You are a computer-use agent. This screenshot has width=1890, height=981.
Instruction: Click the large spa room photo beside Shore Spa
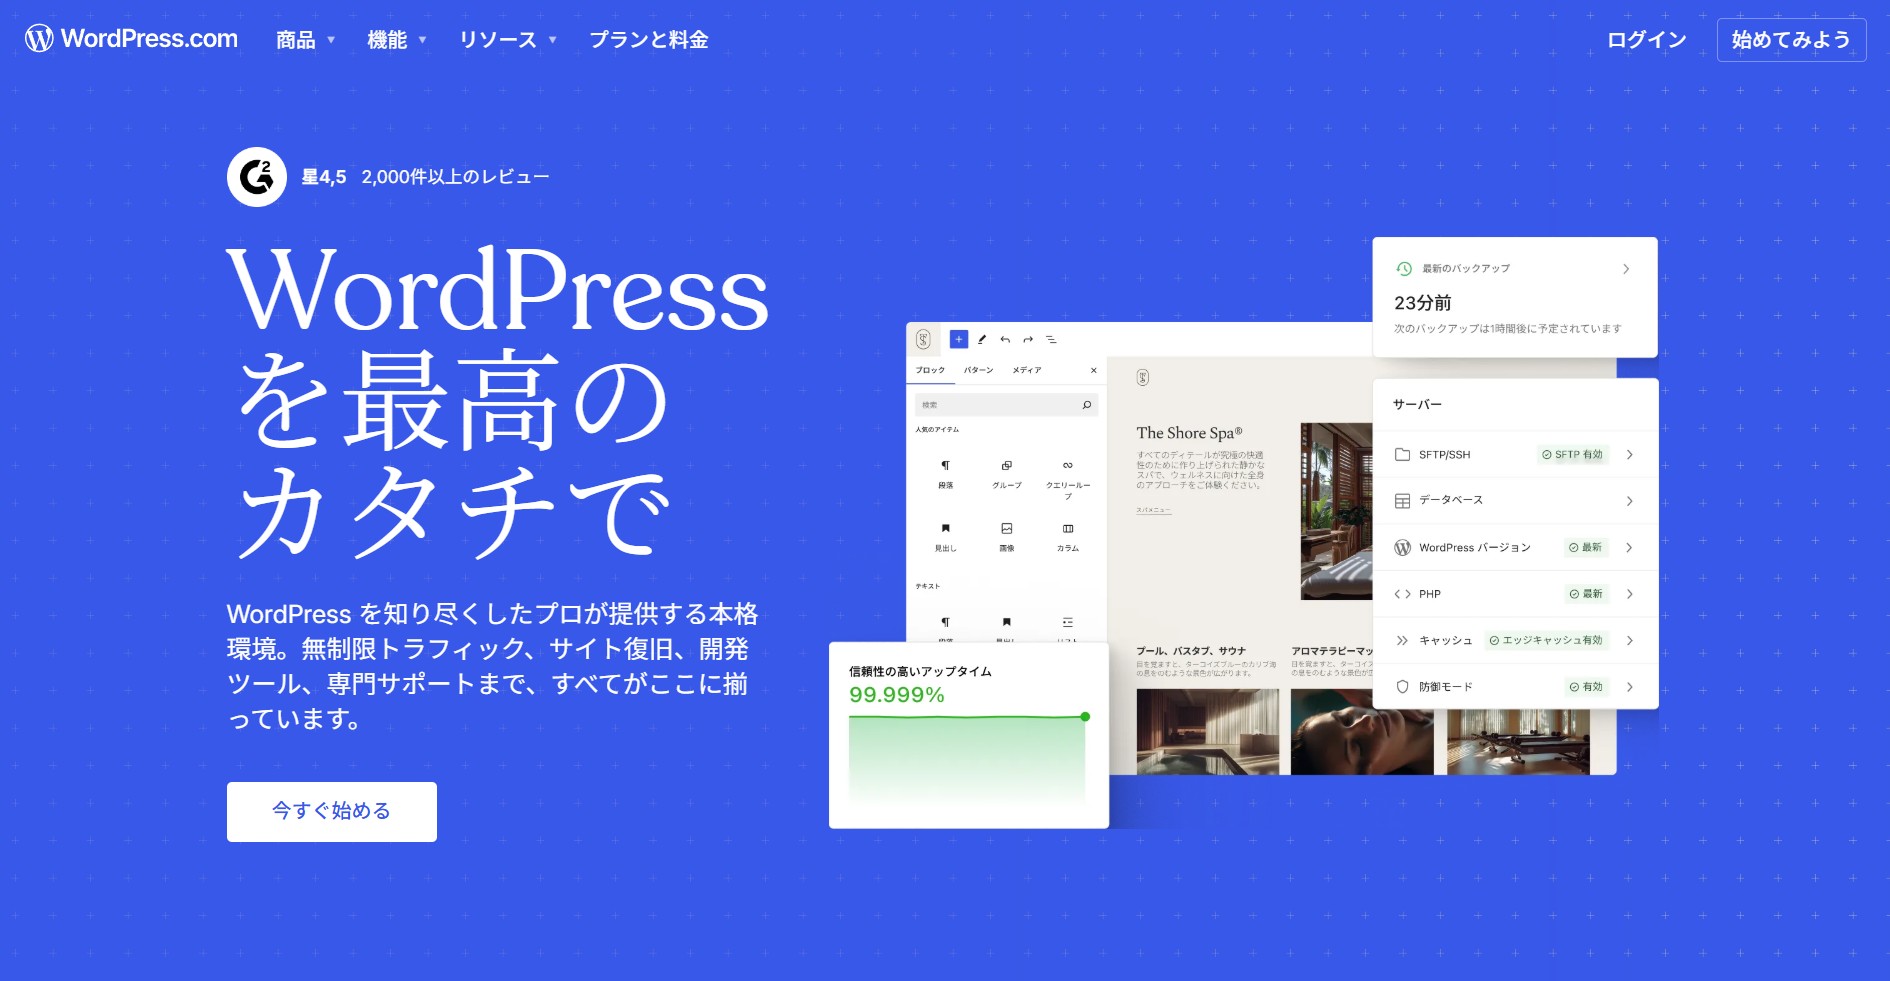(1337, 511)
